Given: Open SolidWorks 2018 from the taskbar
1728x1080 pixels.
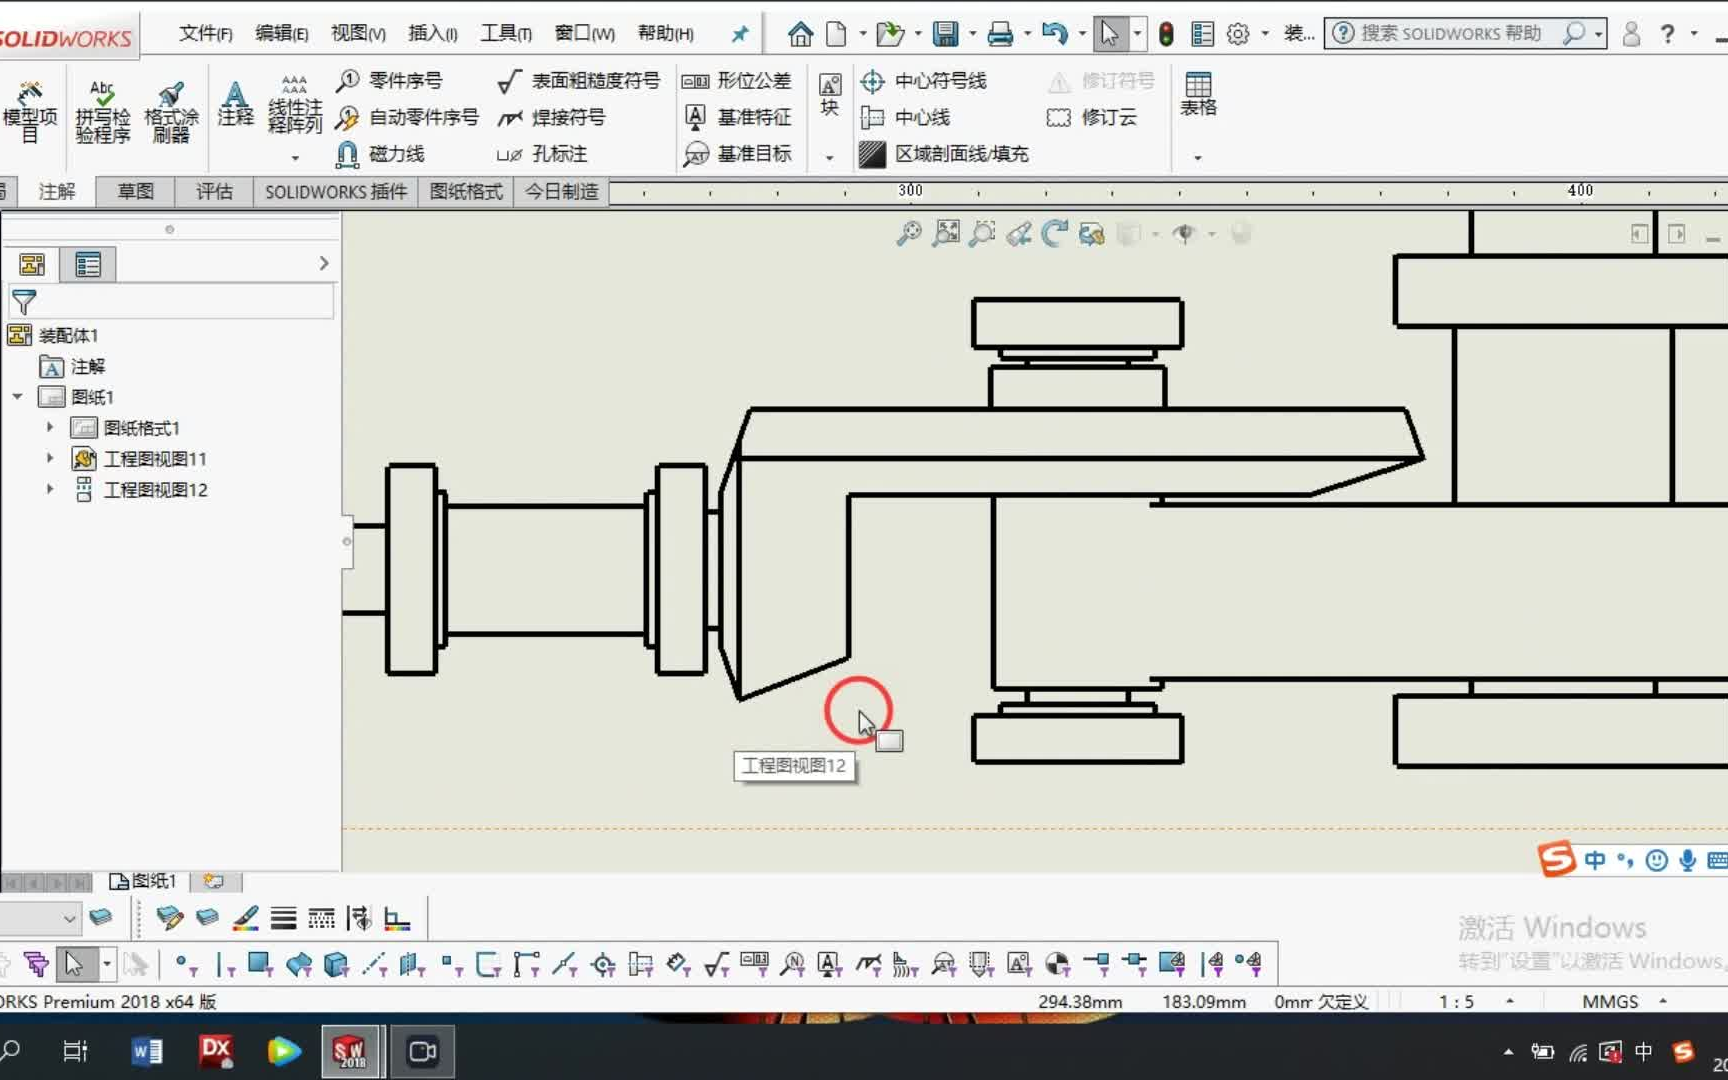Looking at the screenshot, I should [x=351, y=1051].
